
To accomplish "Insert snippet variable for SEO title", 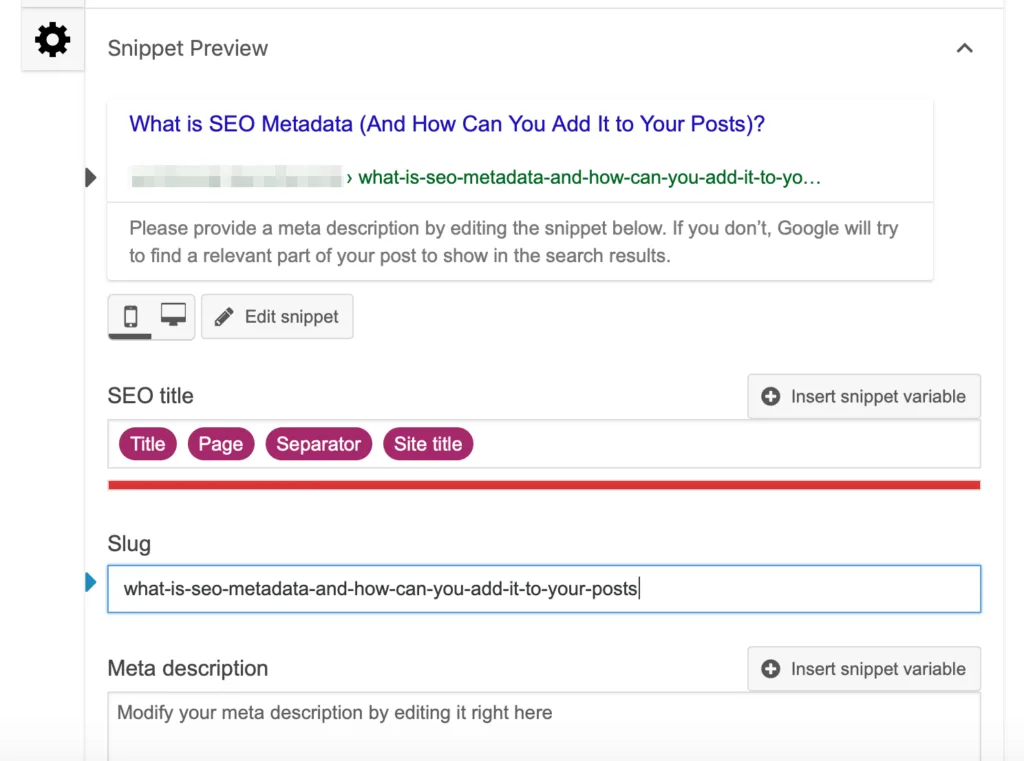I will coord(864,397).
